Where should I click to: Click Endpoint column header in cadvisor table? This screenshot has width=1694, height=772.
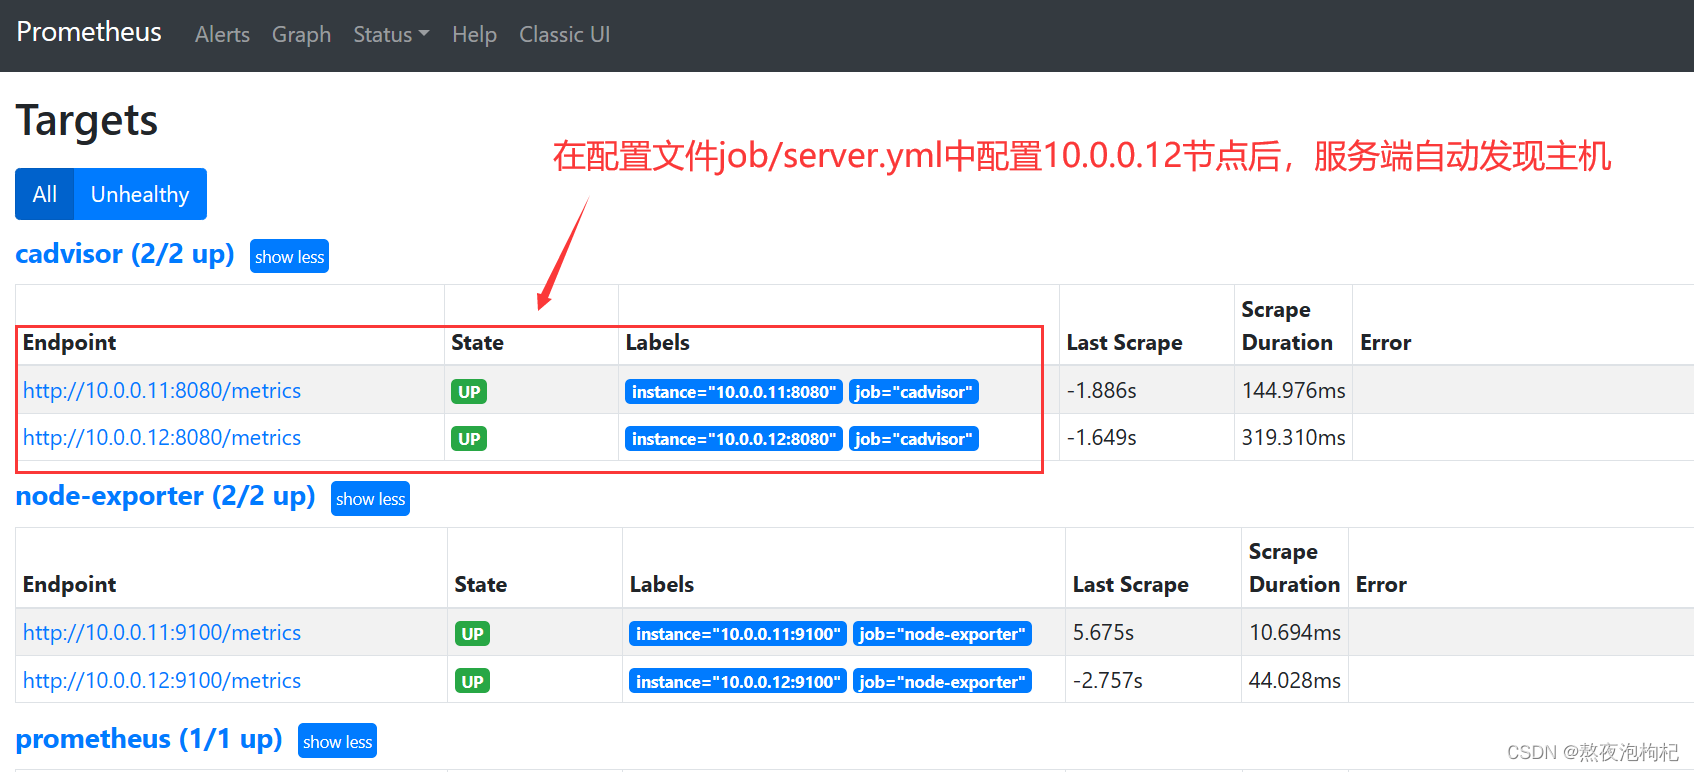click(70, 343)
